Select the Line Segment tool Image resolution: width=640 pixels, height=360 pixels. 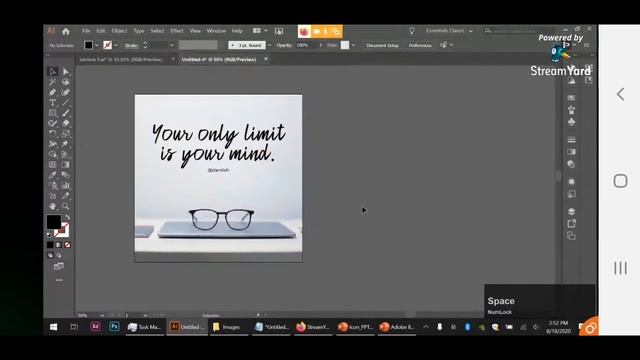[x=65, y=102]
